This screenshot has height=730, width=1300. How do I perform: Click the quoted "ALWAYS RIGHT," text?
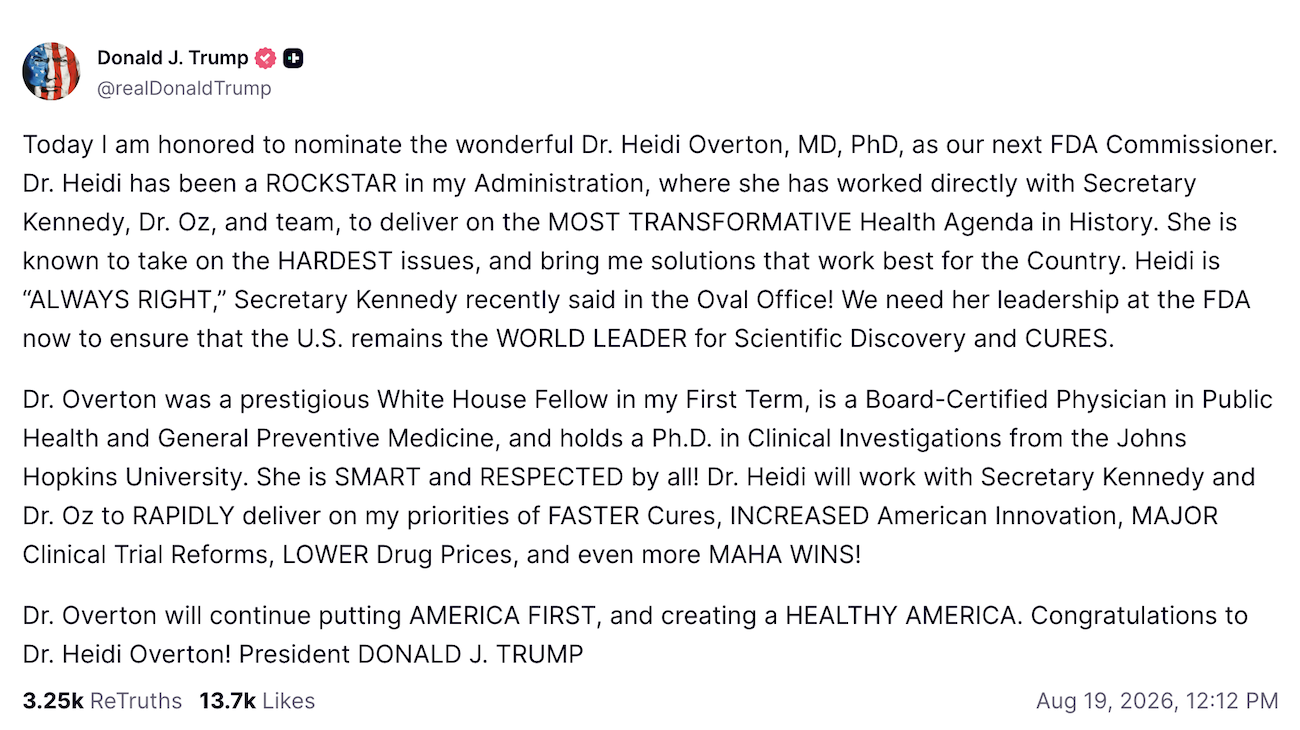coord(125,299)
